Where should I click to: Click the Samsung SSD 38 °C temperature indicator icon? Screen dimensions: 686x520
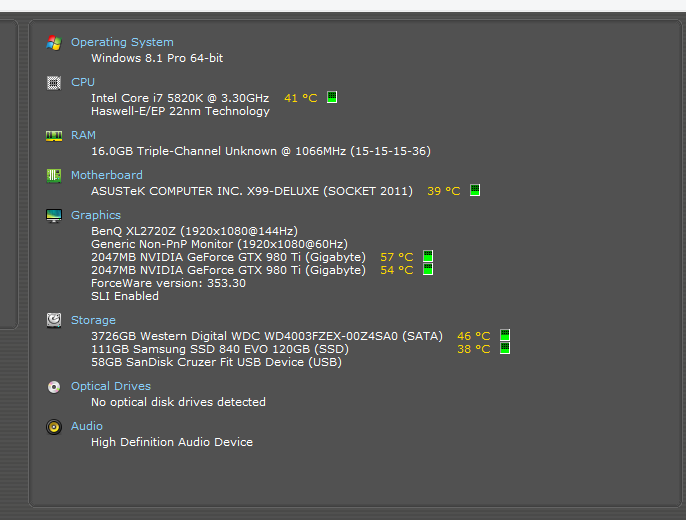point(505,349)
